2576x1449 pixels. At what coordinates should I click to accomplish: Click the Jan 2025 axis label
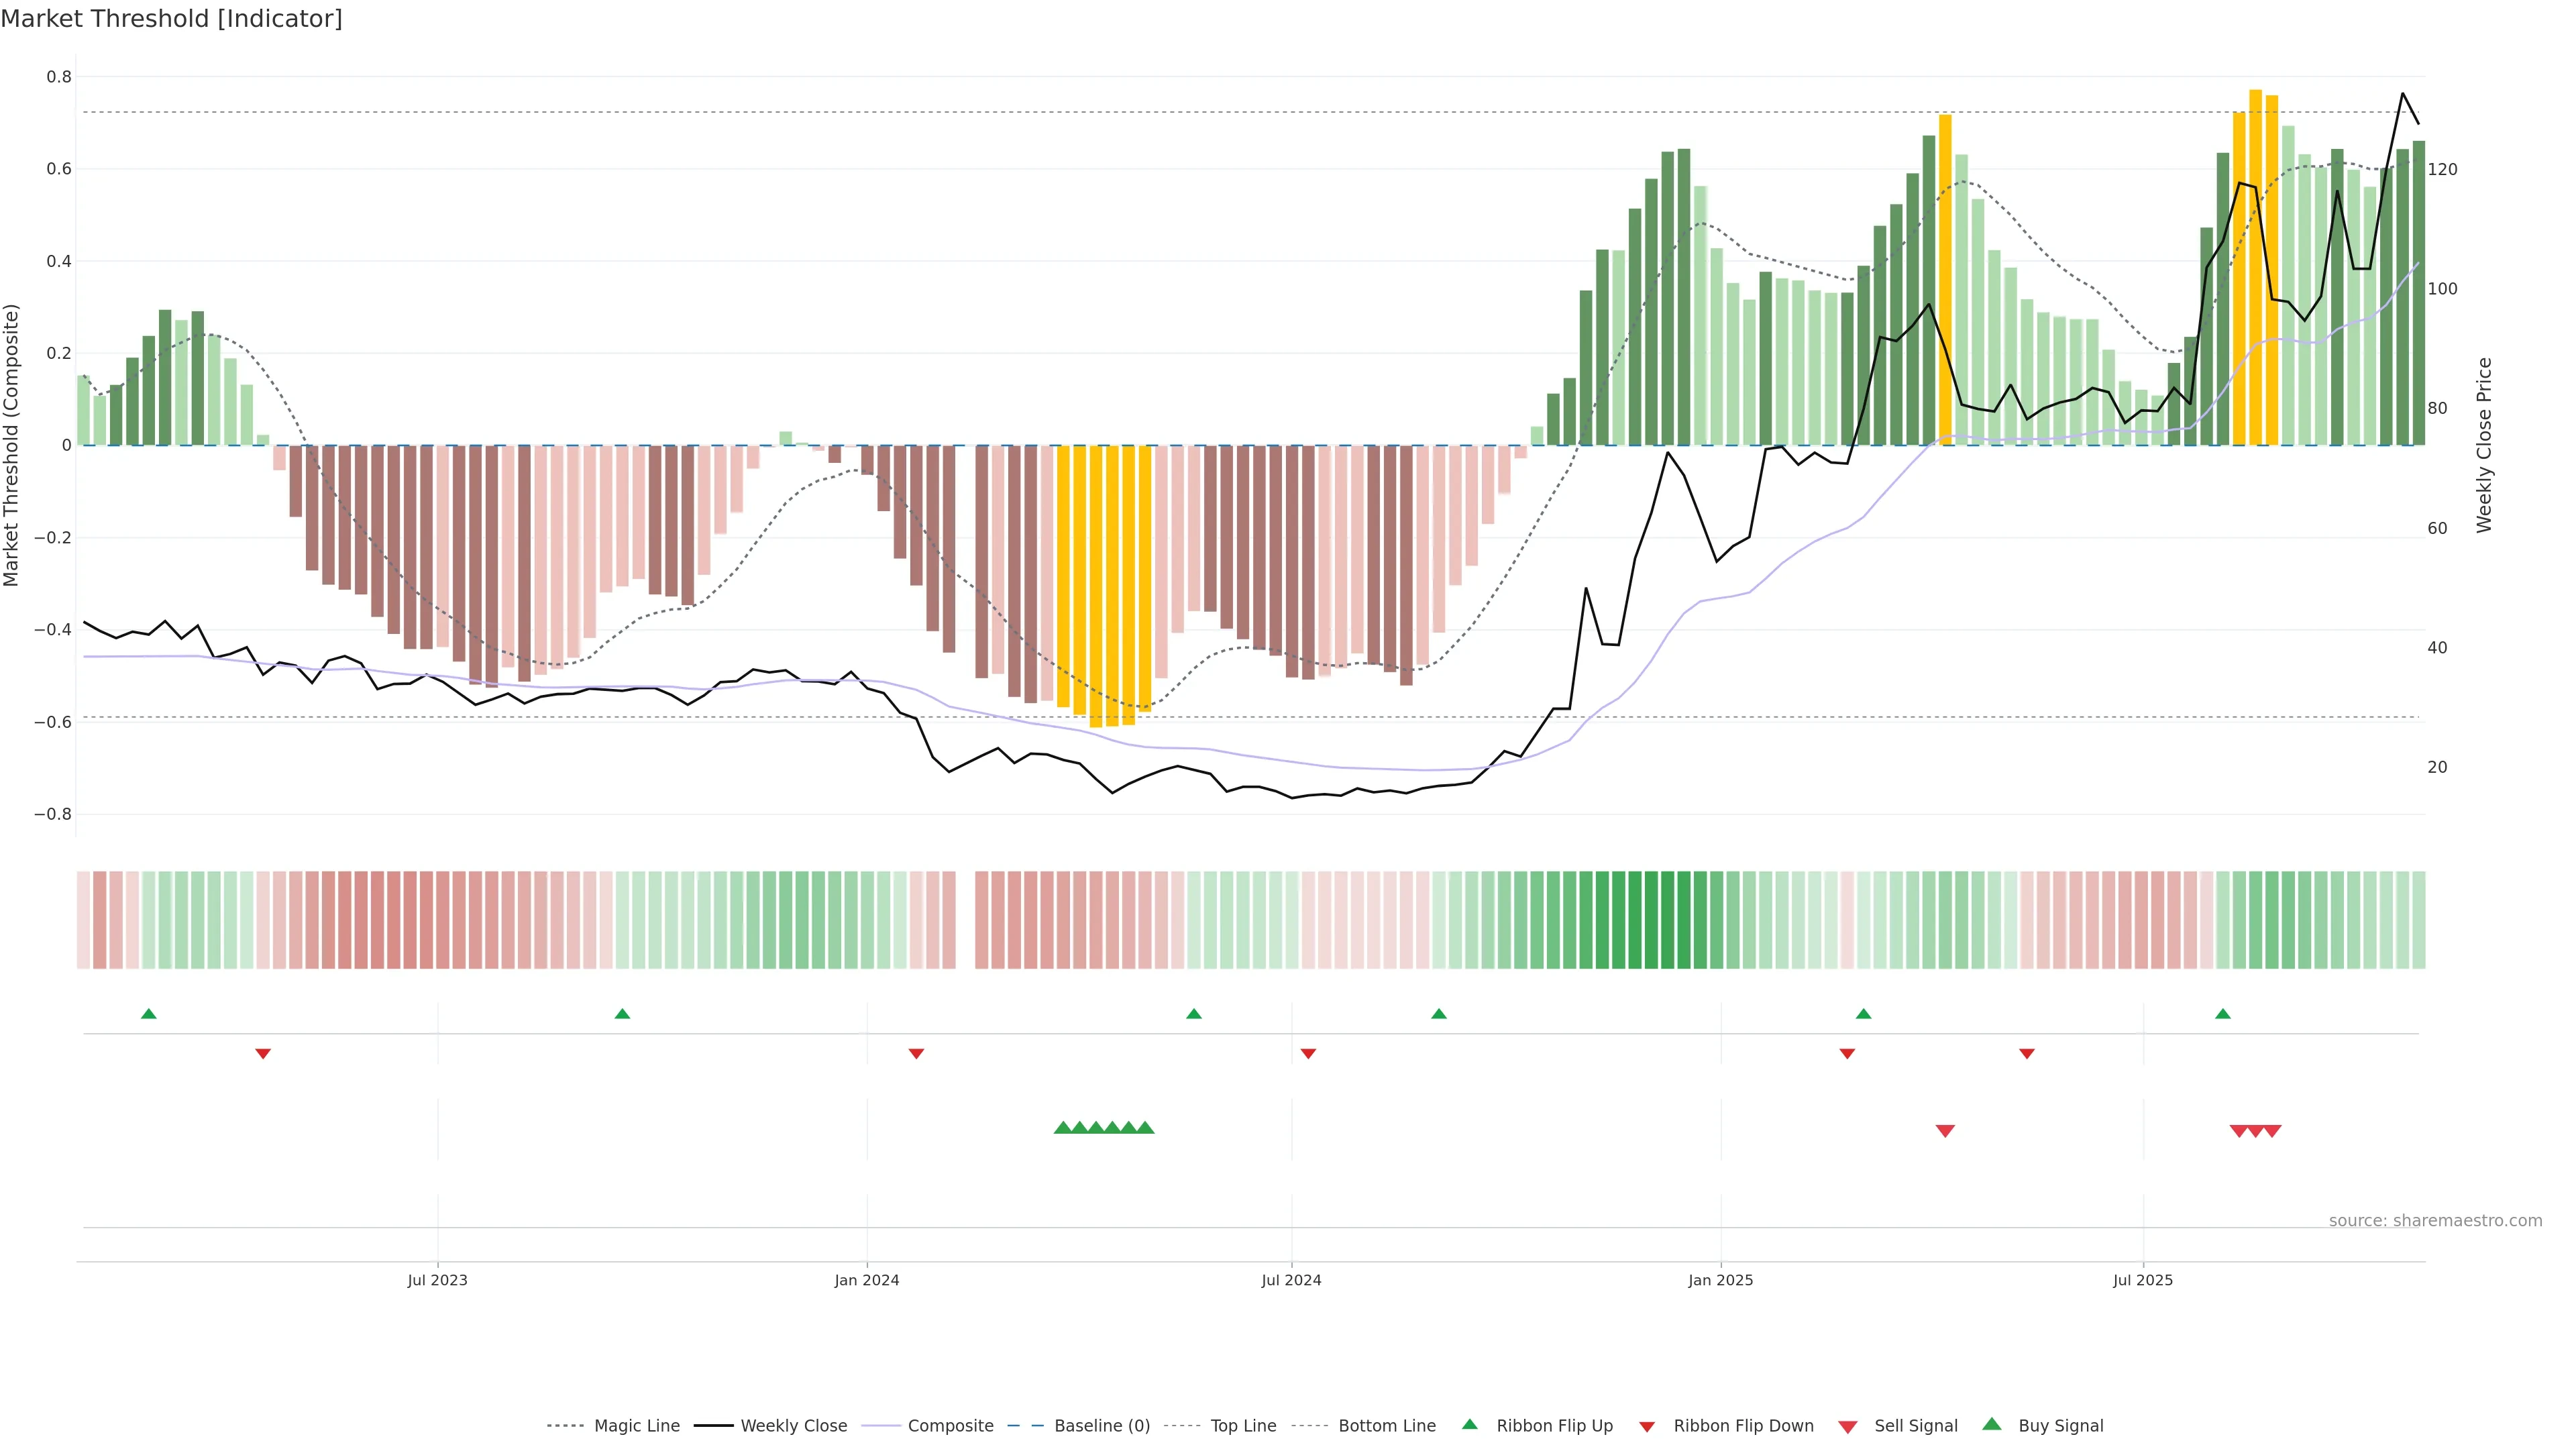click(x=1720, y=1280)
